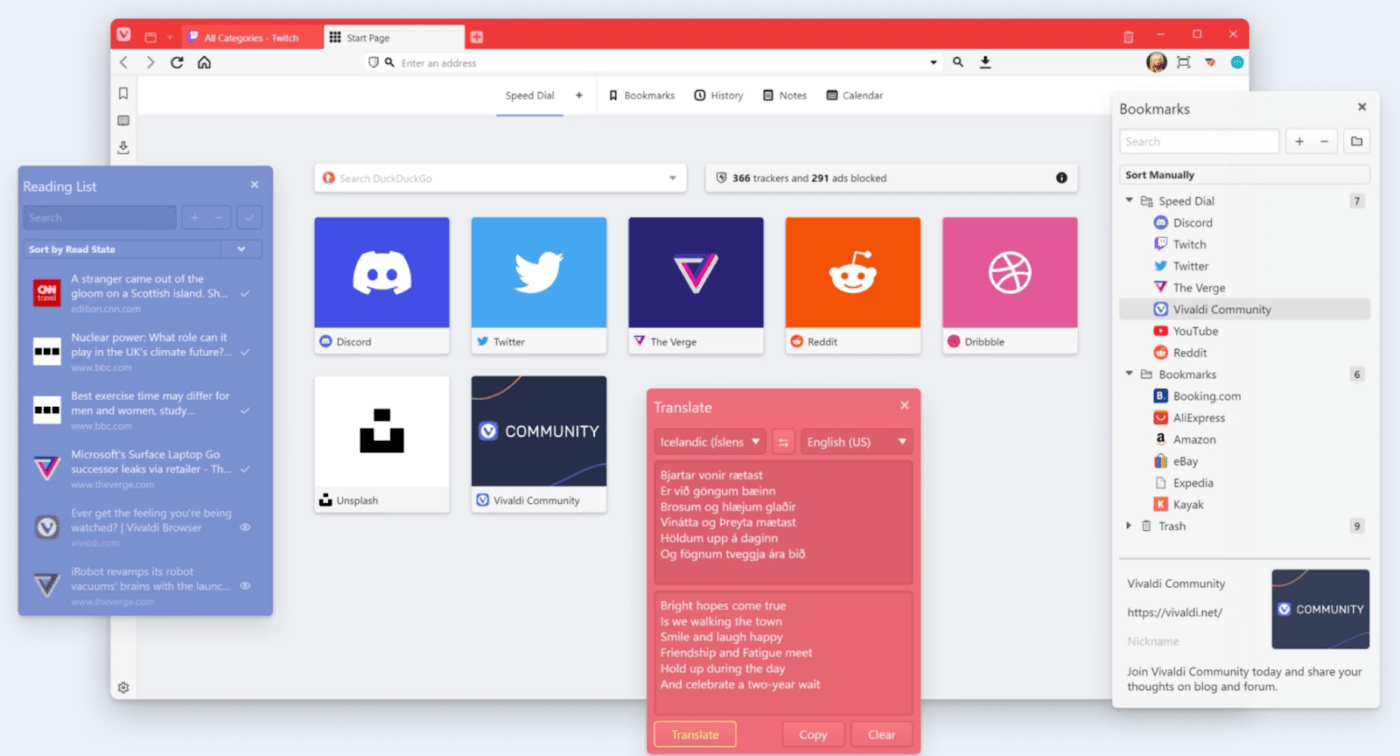The width and height of the screenshot is (1400, 756).
Task: Toggle read state of the CNN Scottish island article
Action: [245, 294]
